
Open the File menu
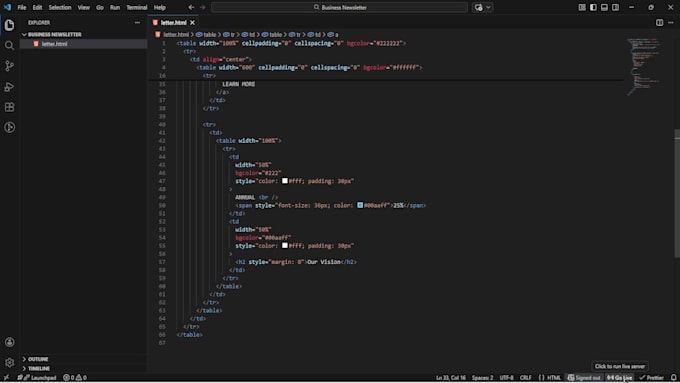click(22, 7)
